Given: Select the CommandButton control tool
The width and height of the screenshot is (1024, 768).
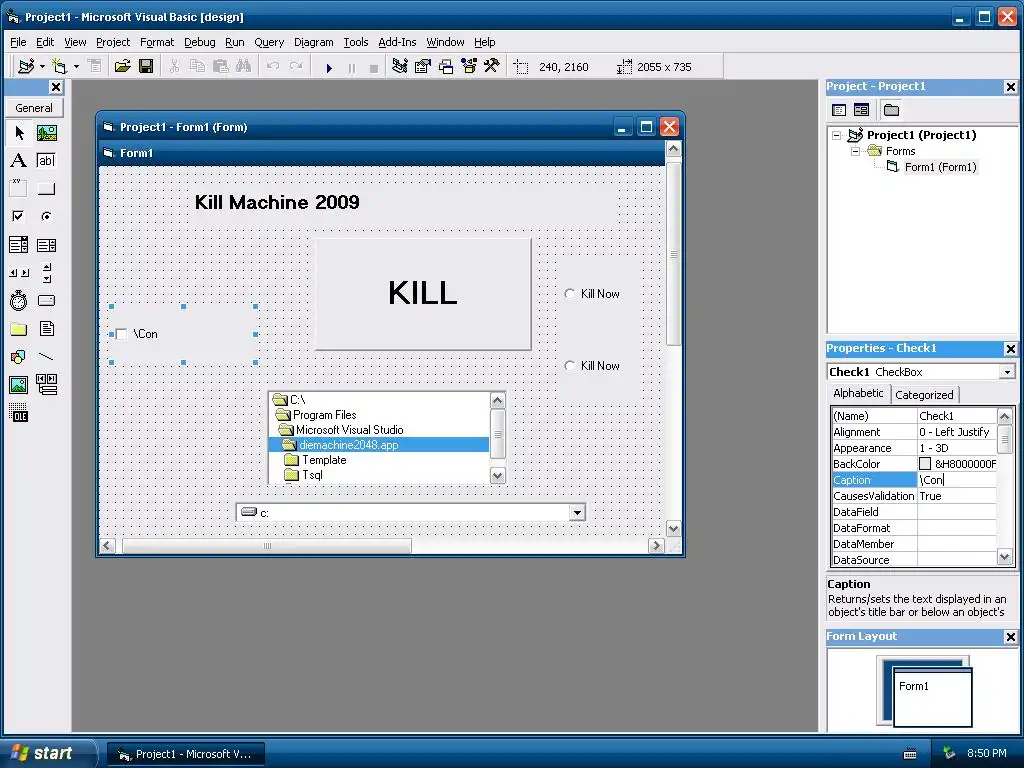Looking at the screenshot, I should 46,189.
